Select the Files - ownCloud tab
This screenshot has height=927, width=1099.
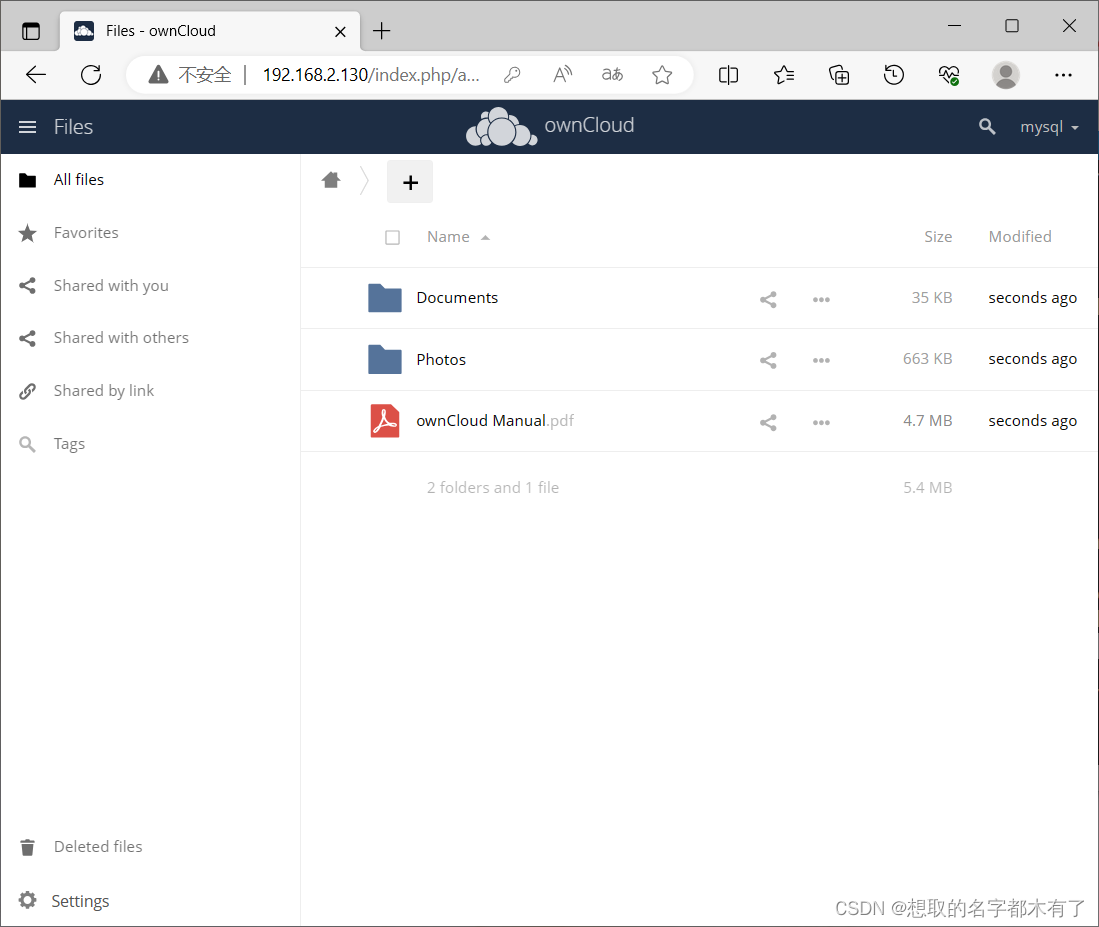point(210,32)
